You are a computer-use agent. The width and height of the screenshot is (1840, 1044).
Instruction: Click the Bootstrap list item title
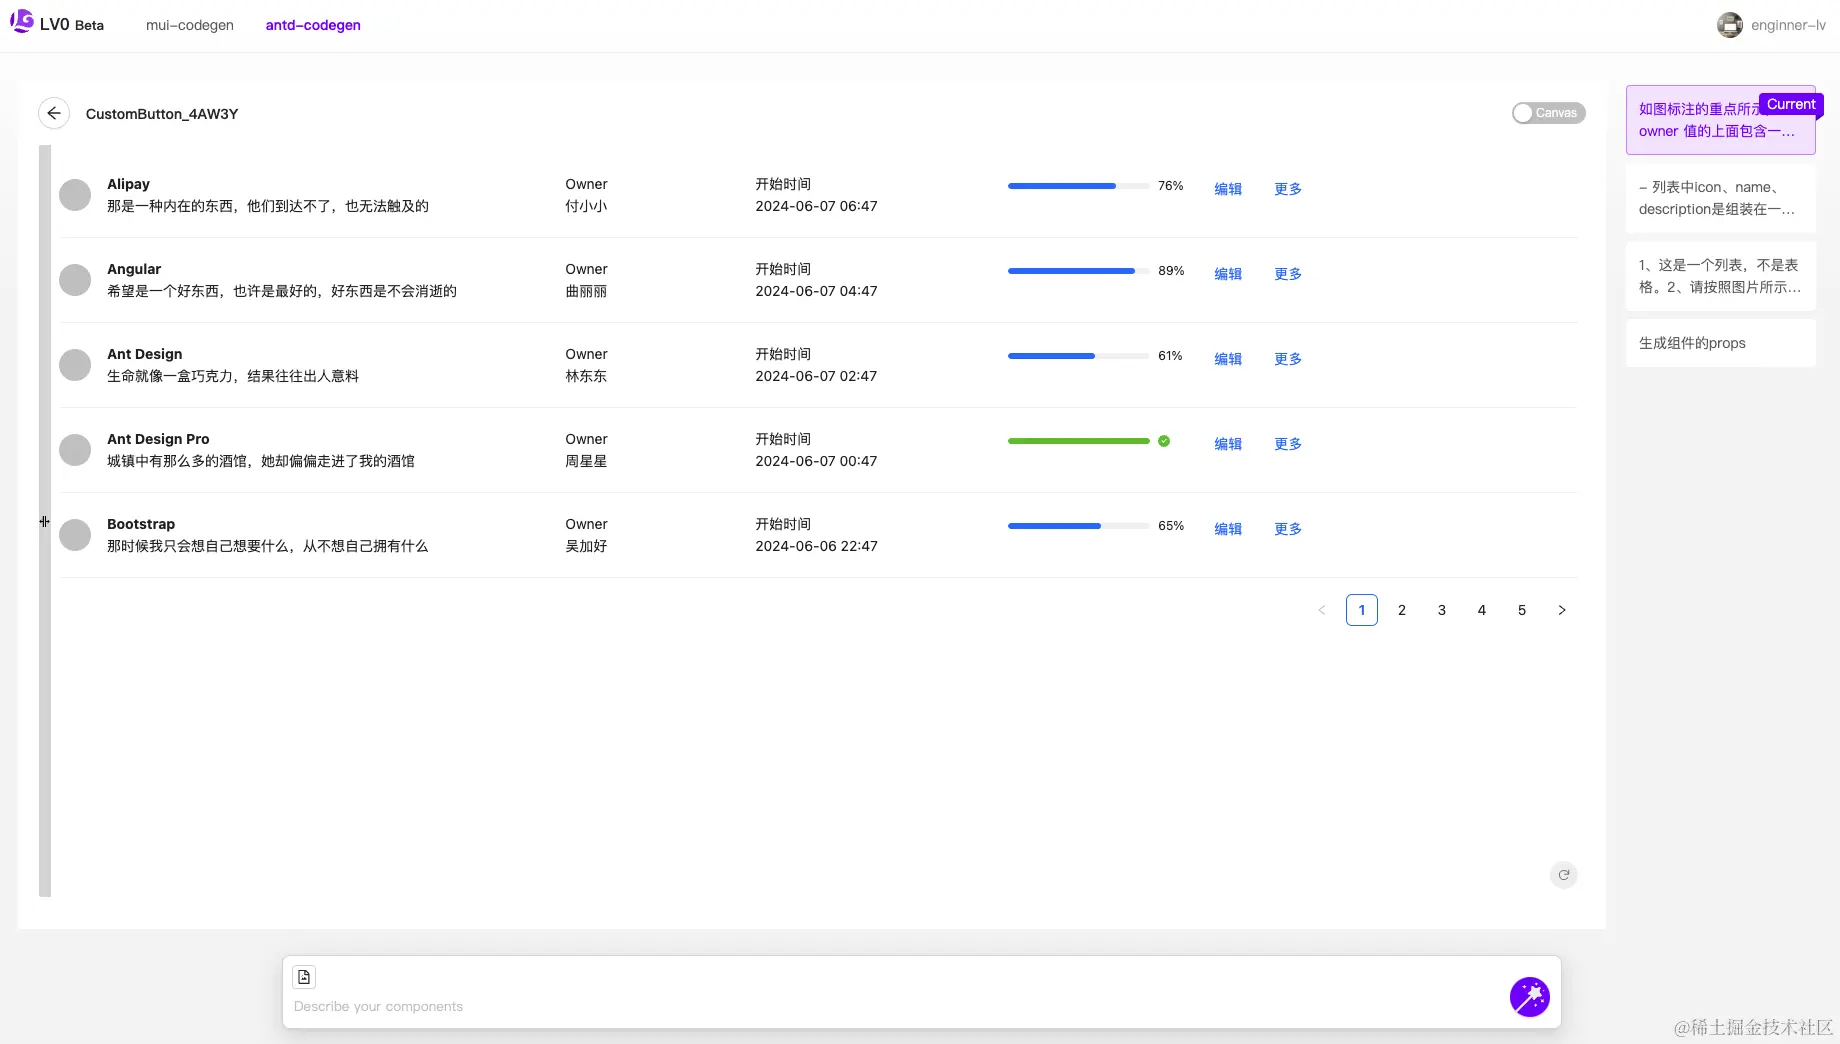(141, 524)
